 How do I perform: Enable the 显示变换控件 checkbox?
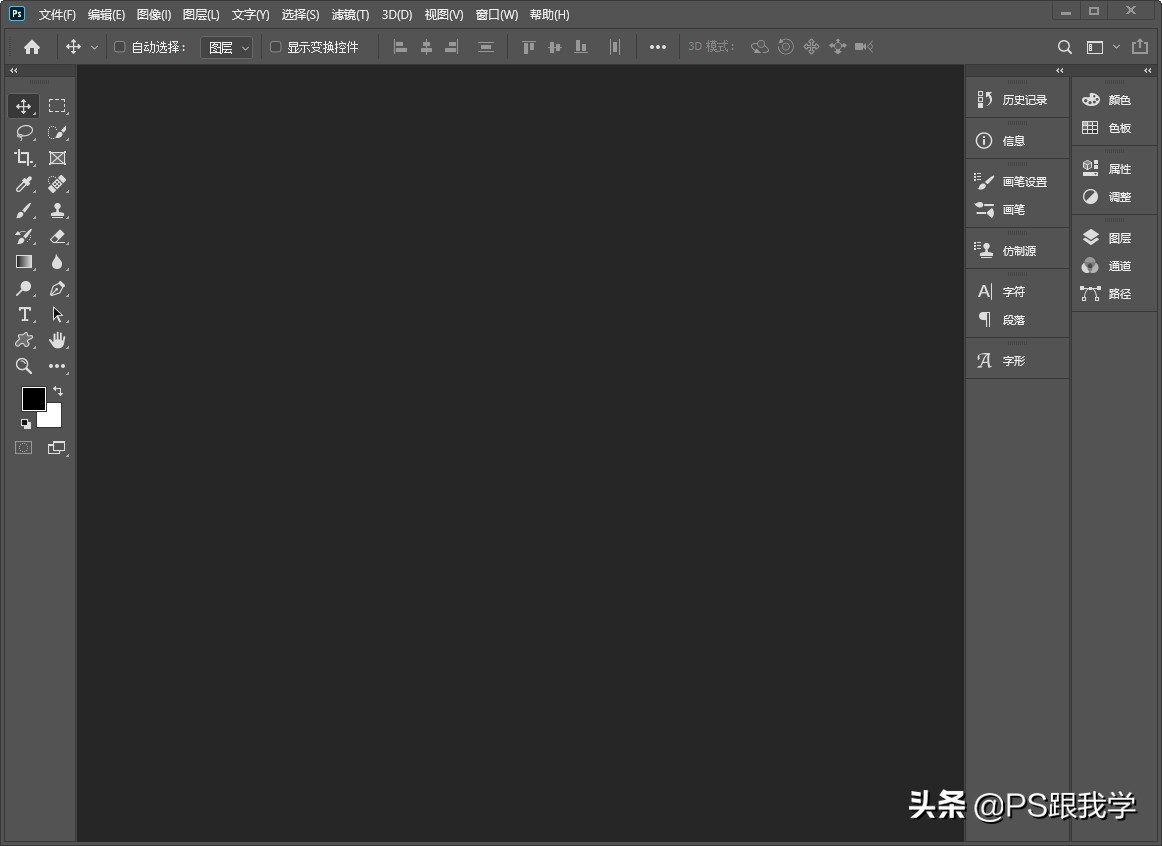coord(274,46)
